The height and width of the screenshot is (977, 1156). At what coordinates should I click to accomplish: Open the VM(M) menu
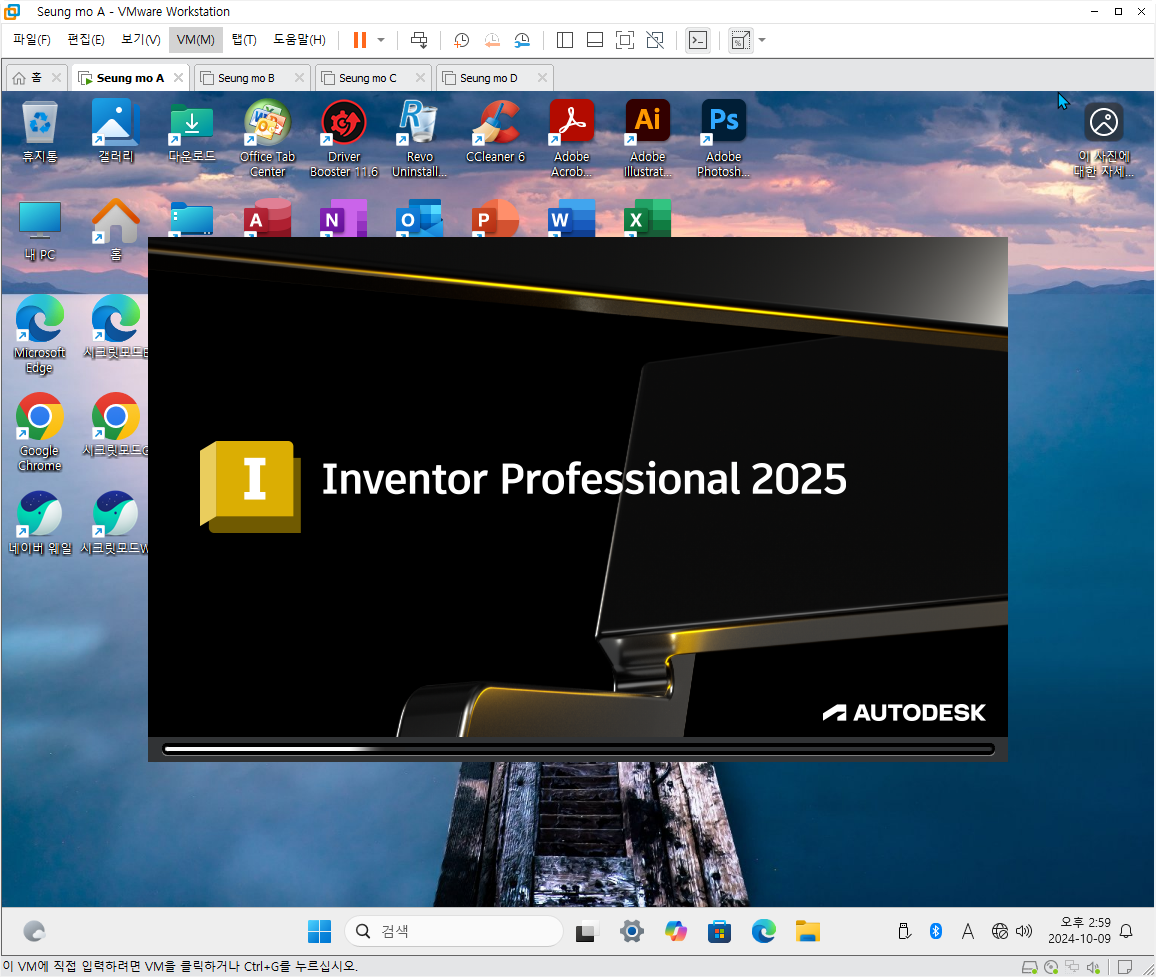195,40
